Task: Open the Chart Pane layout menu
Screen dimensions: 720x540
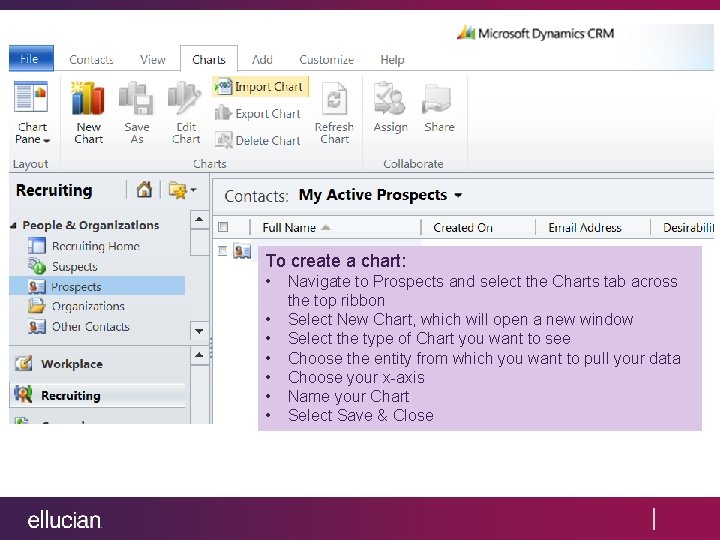Action: click(32, 114)
